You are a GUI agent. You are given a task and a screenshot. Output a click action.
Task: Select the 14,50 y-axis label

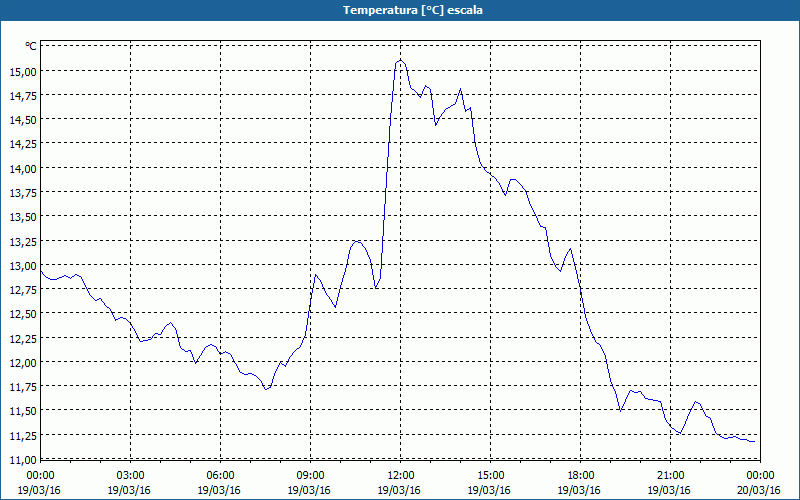23,120
